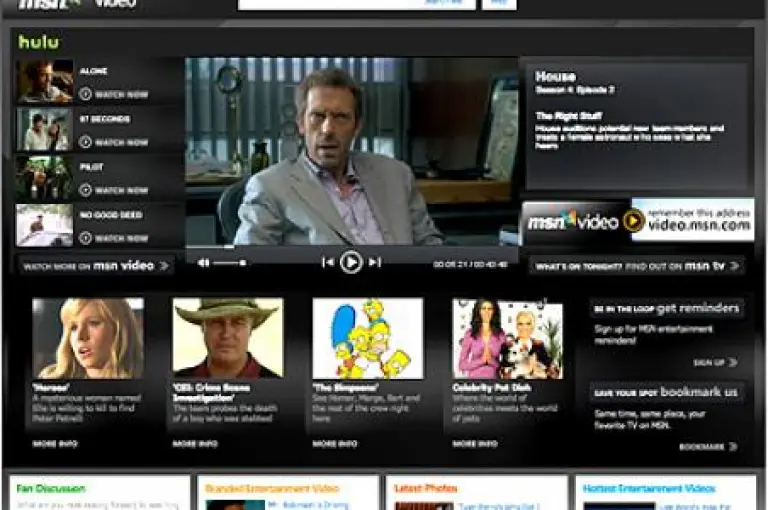Image resolution: width=768 pixels, height=510 pixels.
Task: Select the CSI: Crime Scene Investigation thumbnail
Action: coord(227,337)
